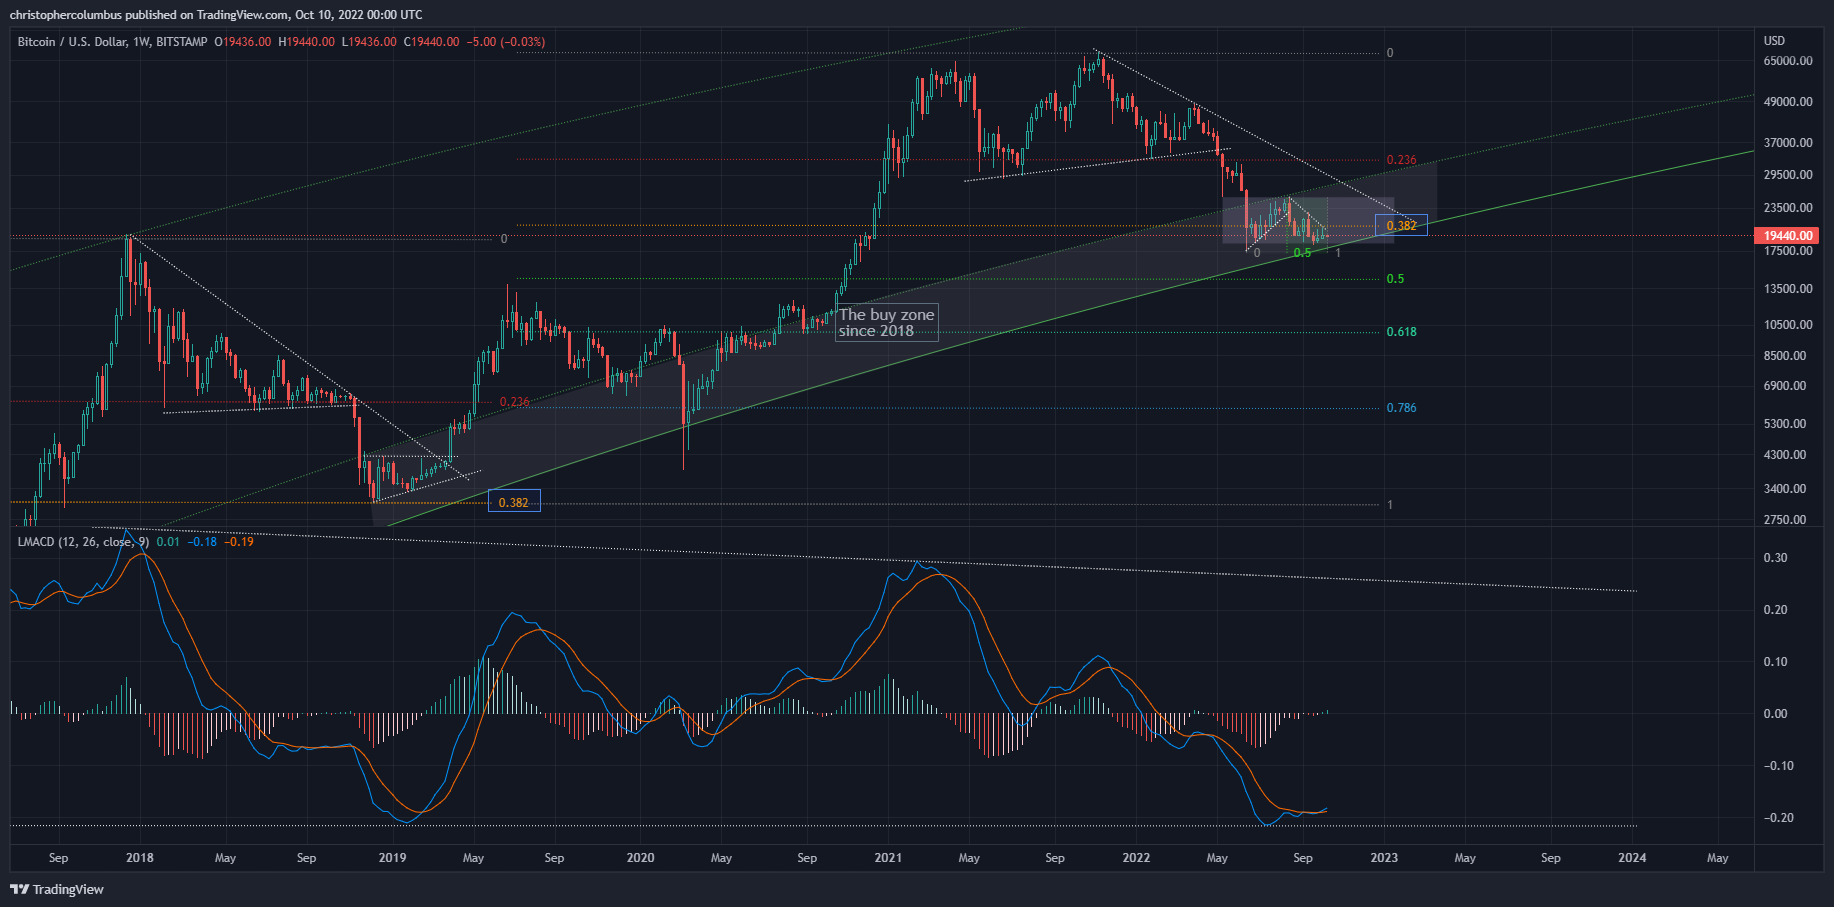This screenshot has height=907, width=1834.
Task: Click the boxed 0.382 label beside price axis
Action: (x=1401, y=226)
